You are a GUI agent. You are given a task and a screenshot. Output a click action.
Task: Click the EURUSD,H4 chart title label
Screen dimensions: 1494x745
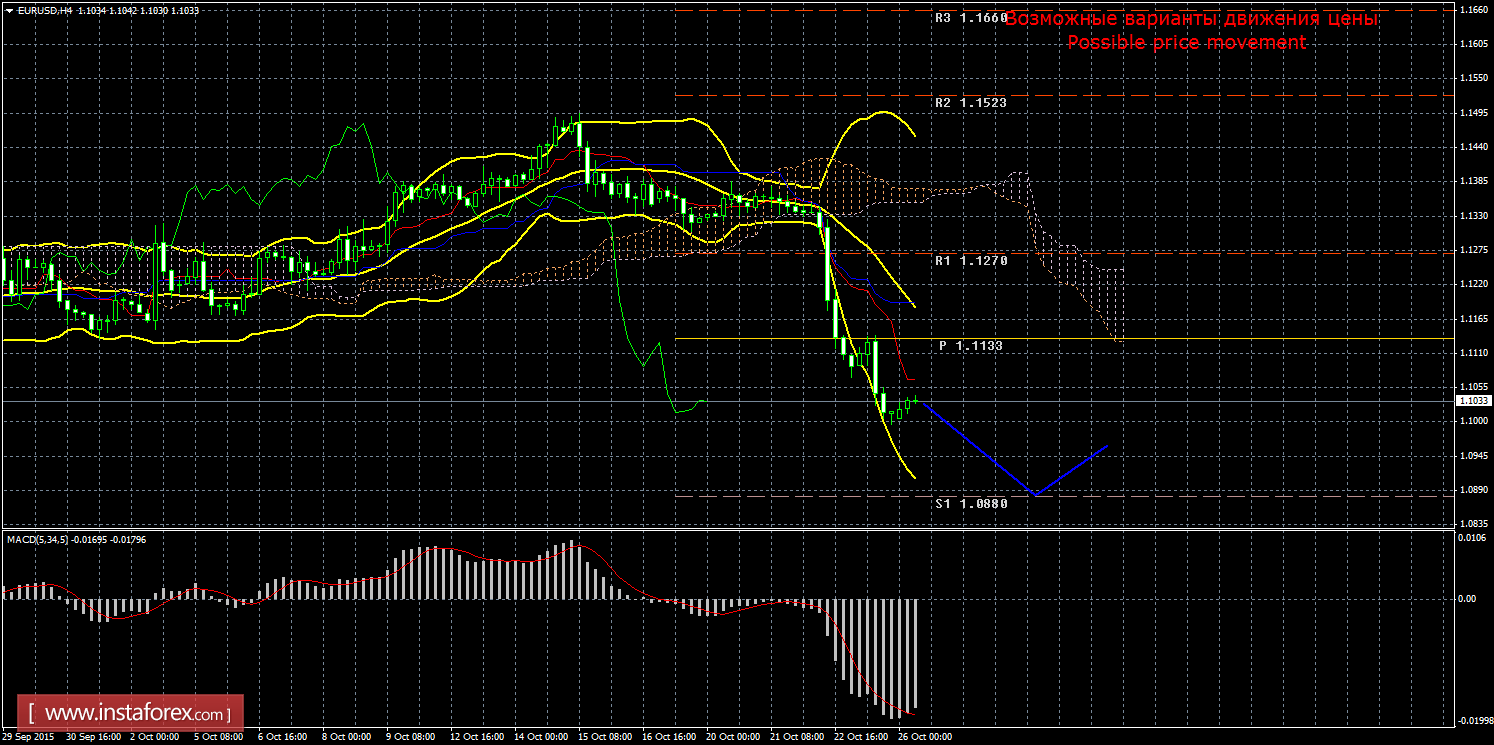click(38, 9)
